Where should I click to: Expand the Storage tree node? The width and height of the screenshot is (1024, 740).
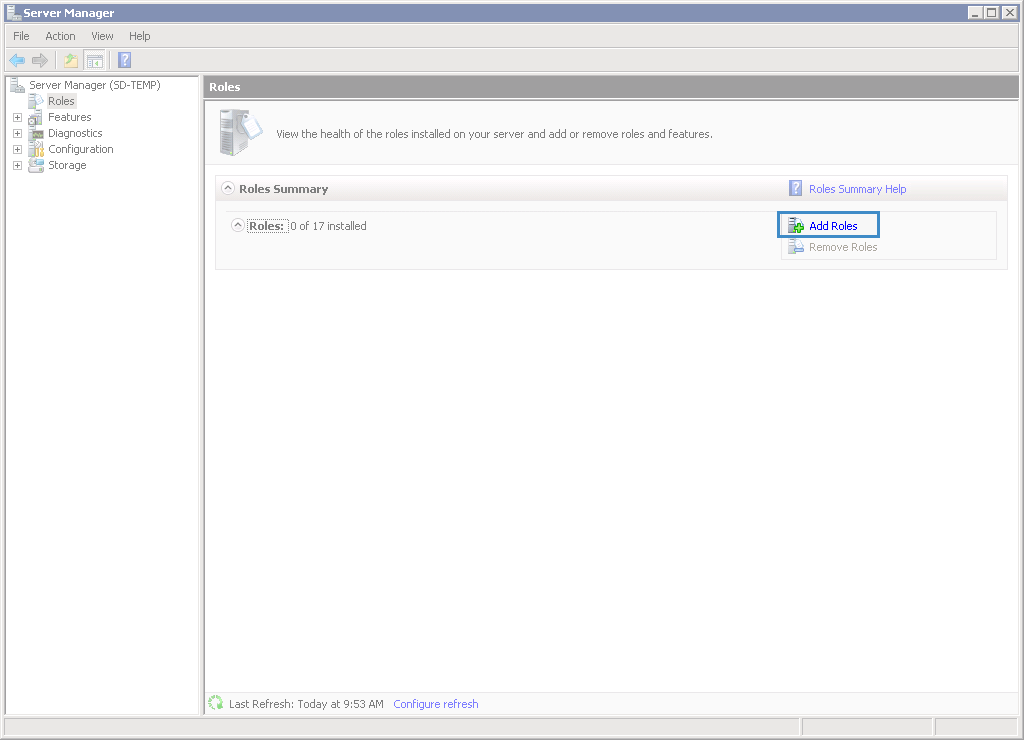pyautogui.click(x=17, y=165)
